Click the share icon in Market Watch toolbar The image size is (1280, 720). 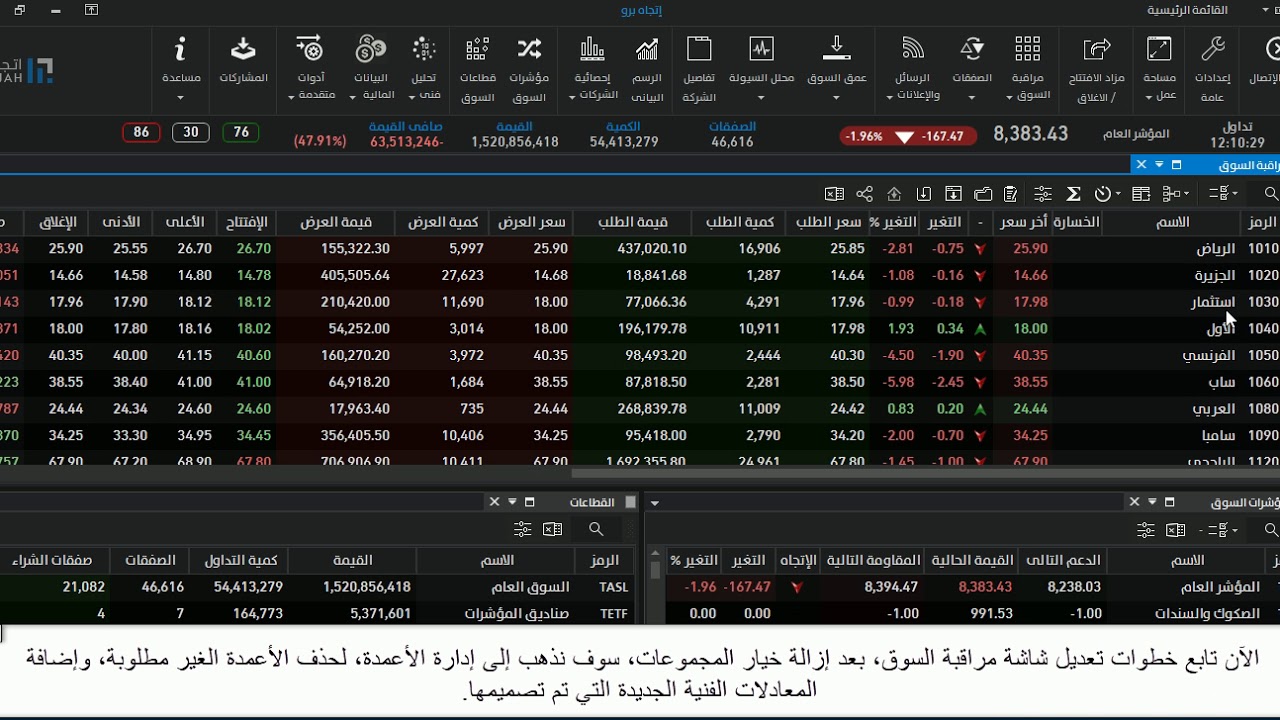[865, 194]
